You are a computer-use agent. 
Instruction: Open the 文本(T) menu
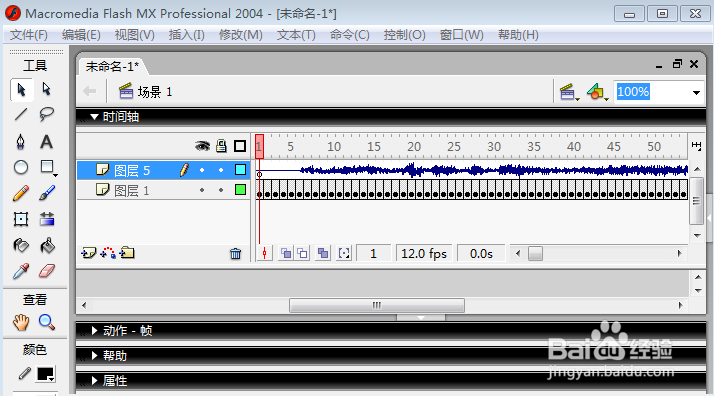click(x=296, y=35)
